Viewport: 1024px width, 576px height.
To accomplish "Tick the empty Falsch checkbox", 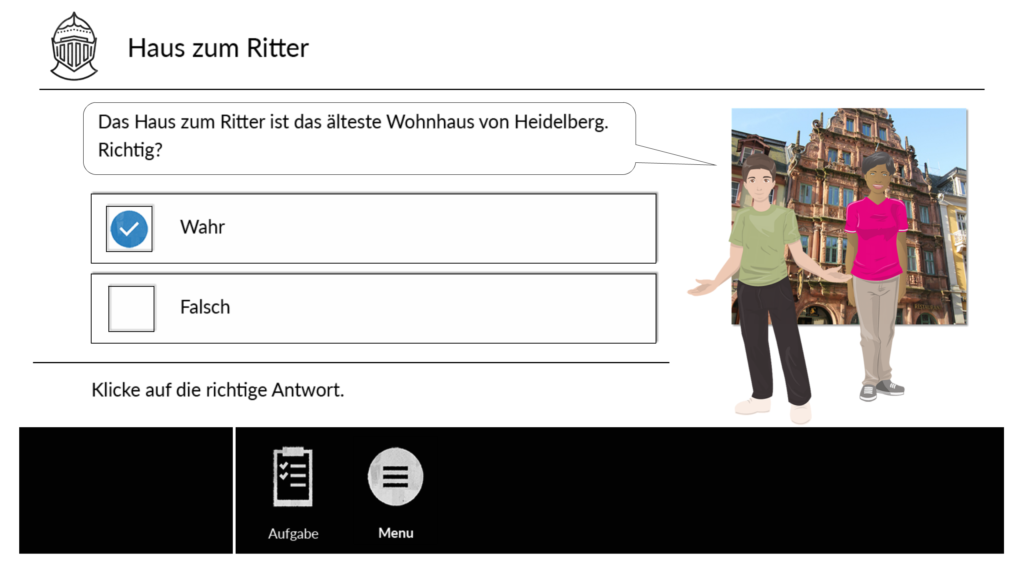I will tap(131, 308).
